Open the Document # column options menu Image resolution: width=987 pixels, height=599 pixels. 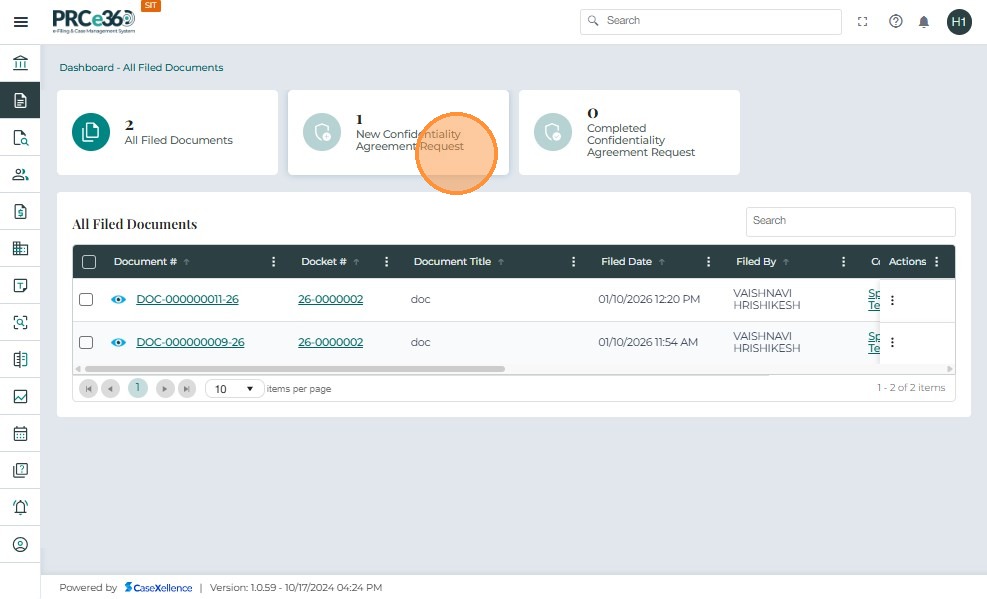pyautogui.click(x=273, y=262)
